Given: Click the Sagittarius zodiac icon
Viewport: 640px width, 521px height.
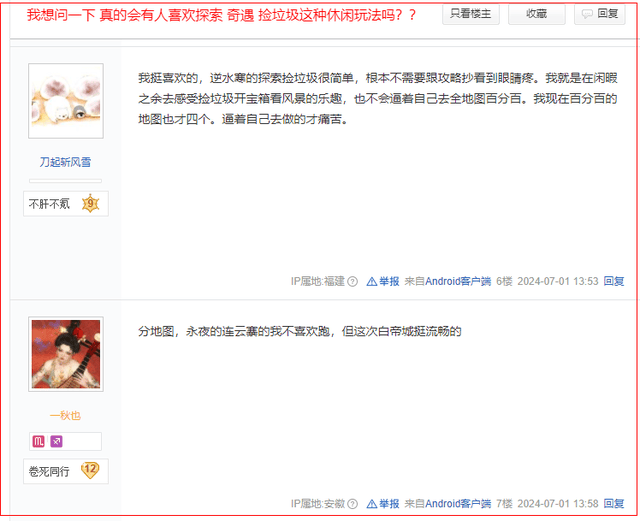Looking at the screenshot, I should click(x=56, y=441).
